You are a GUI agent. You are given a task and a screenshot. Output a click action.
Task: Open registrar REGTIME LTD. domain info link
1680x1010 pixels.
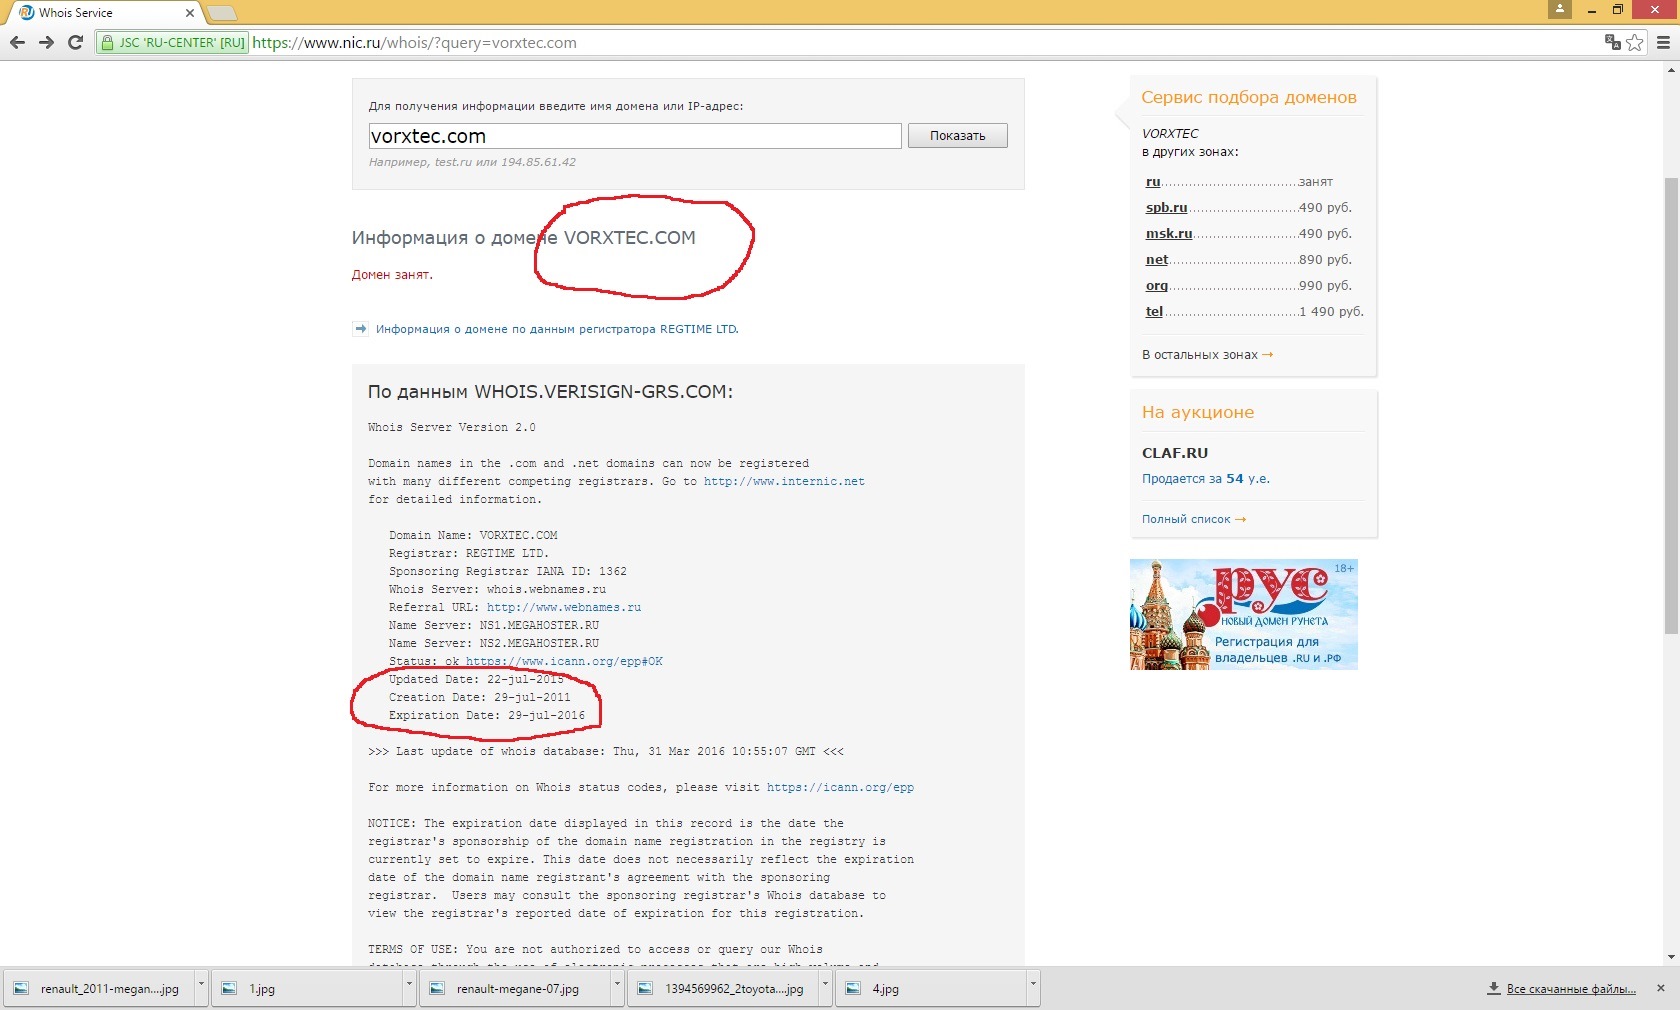coord(557,329)
